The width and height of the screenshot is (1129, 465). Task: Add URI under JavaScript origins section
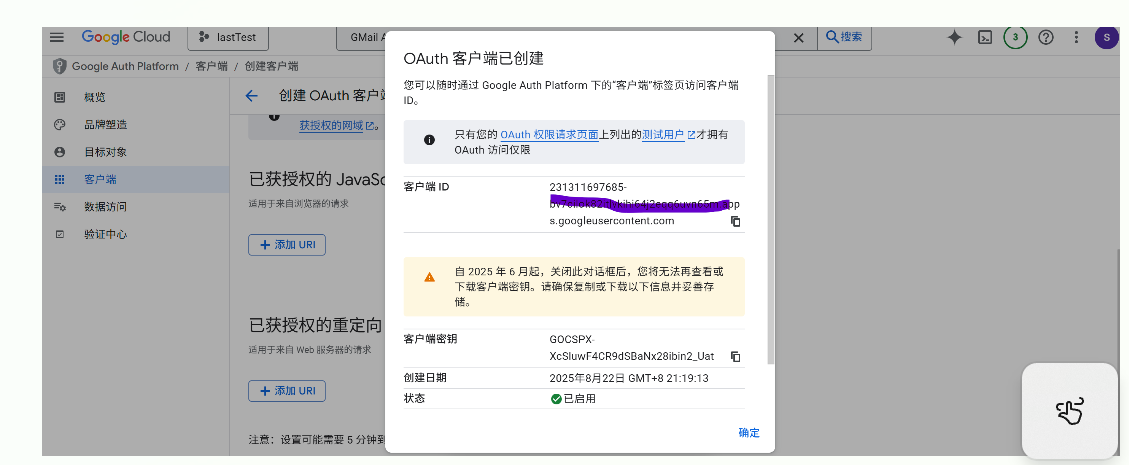[287, 245]
